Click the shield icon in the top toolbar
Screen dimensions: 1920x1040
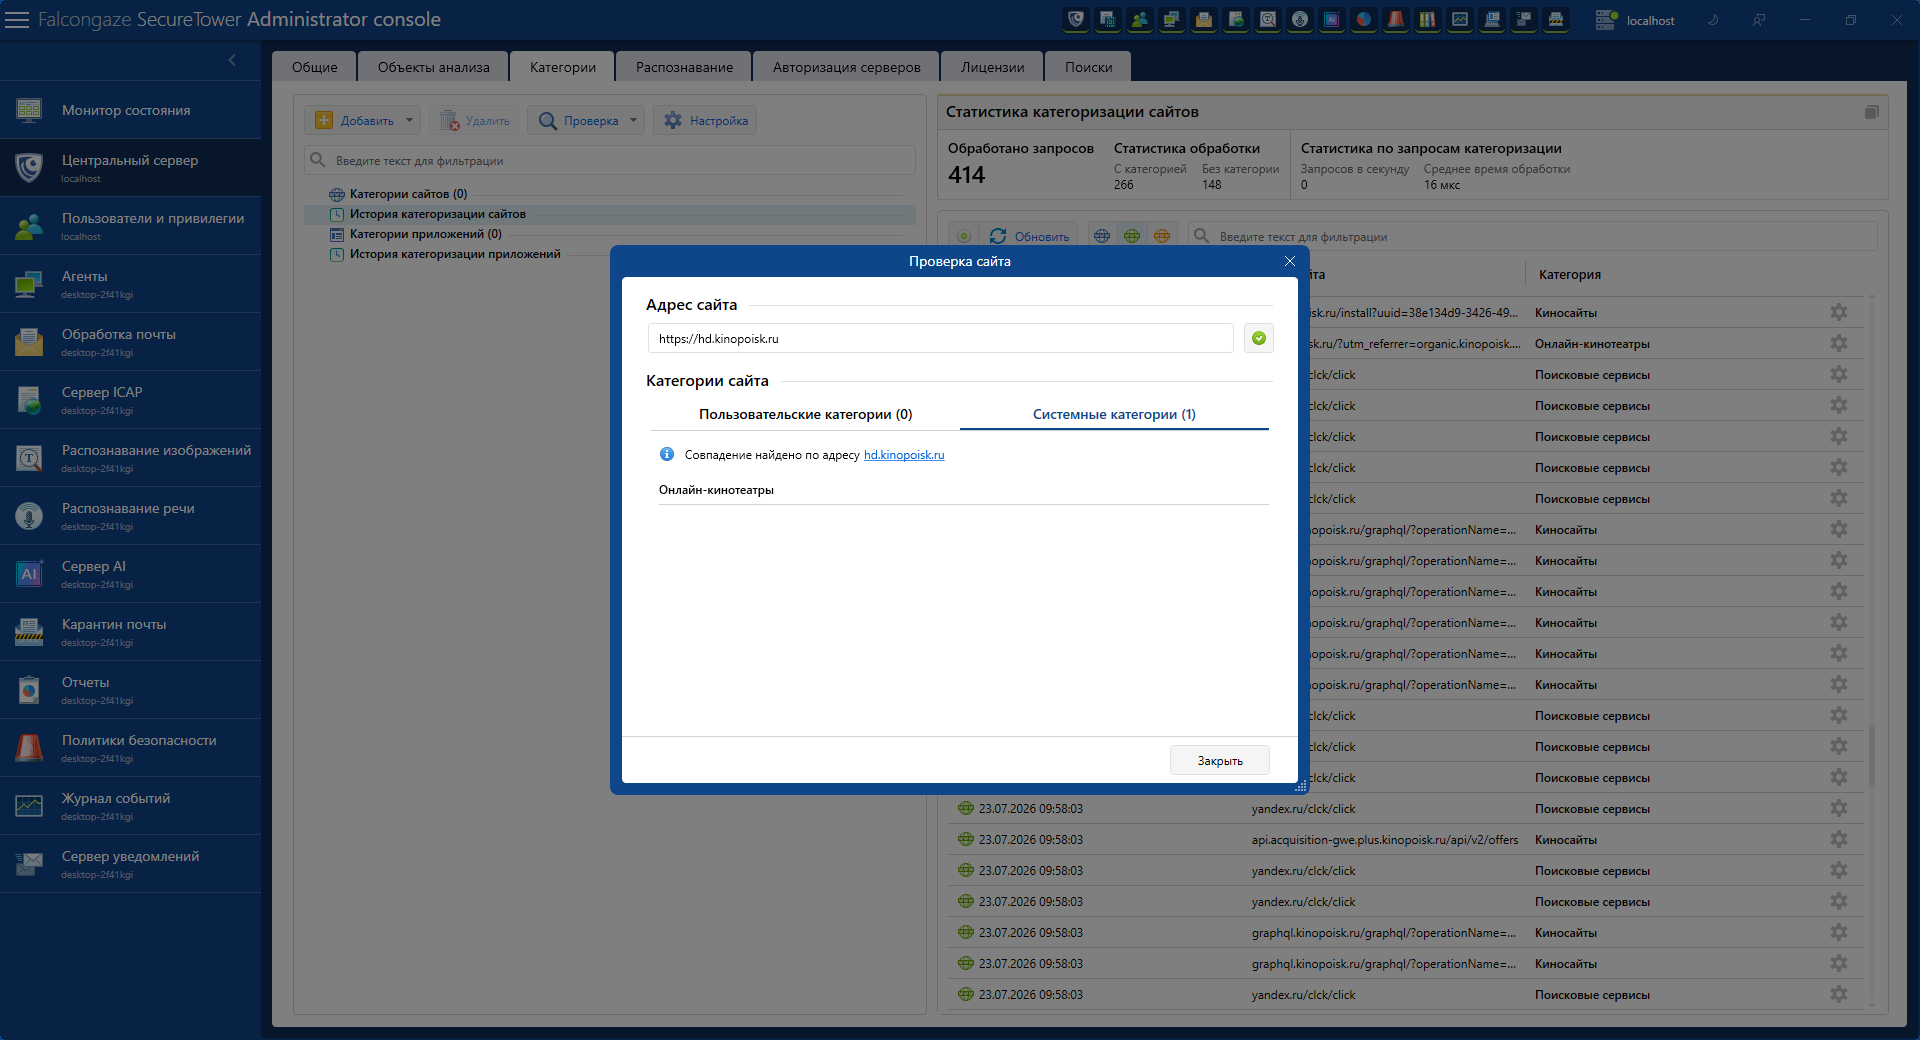(x=1076, y=20)
